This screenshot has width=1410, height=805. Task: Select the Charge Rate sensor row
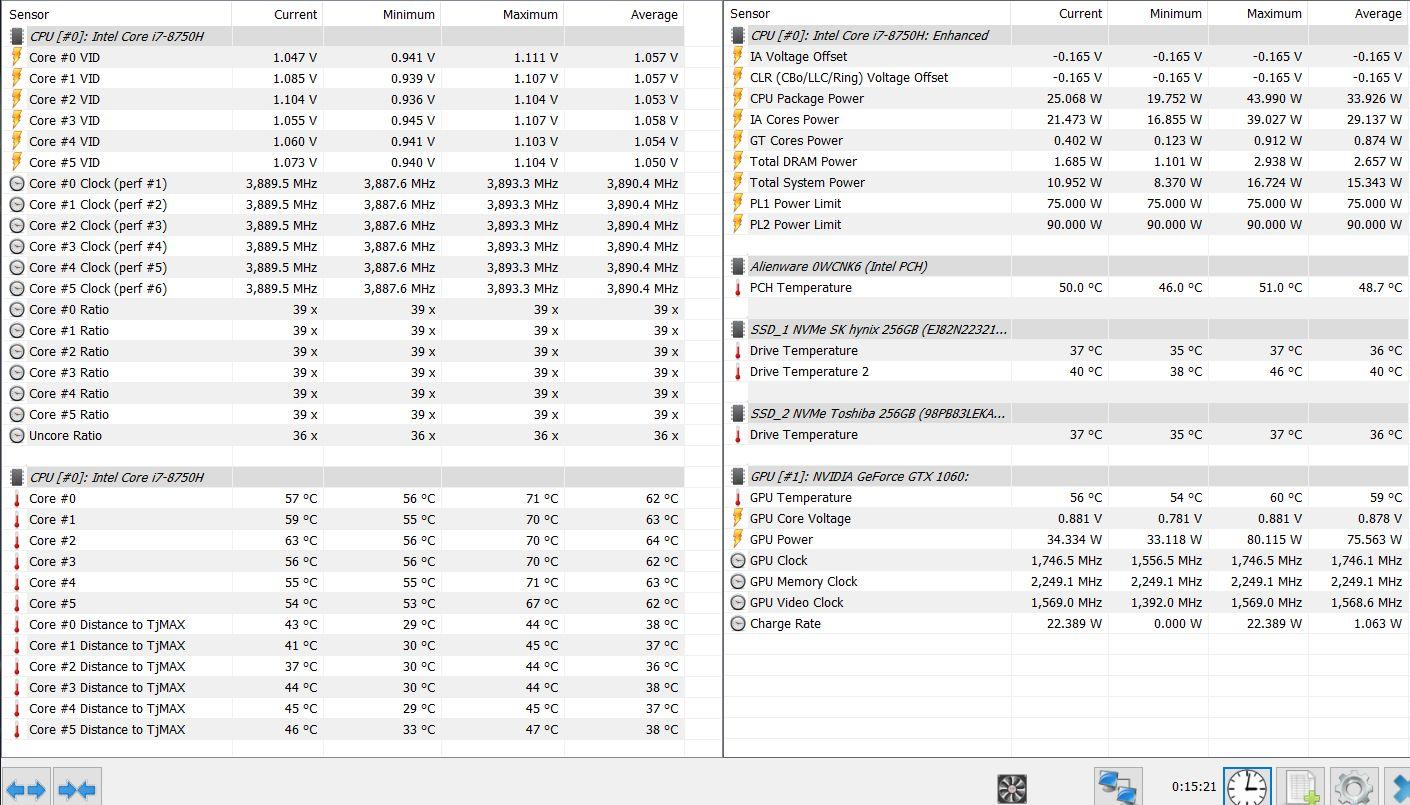[x=784, y=624]
